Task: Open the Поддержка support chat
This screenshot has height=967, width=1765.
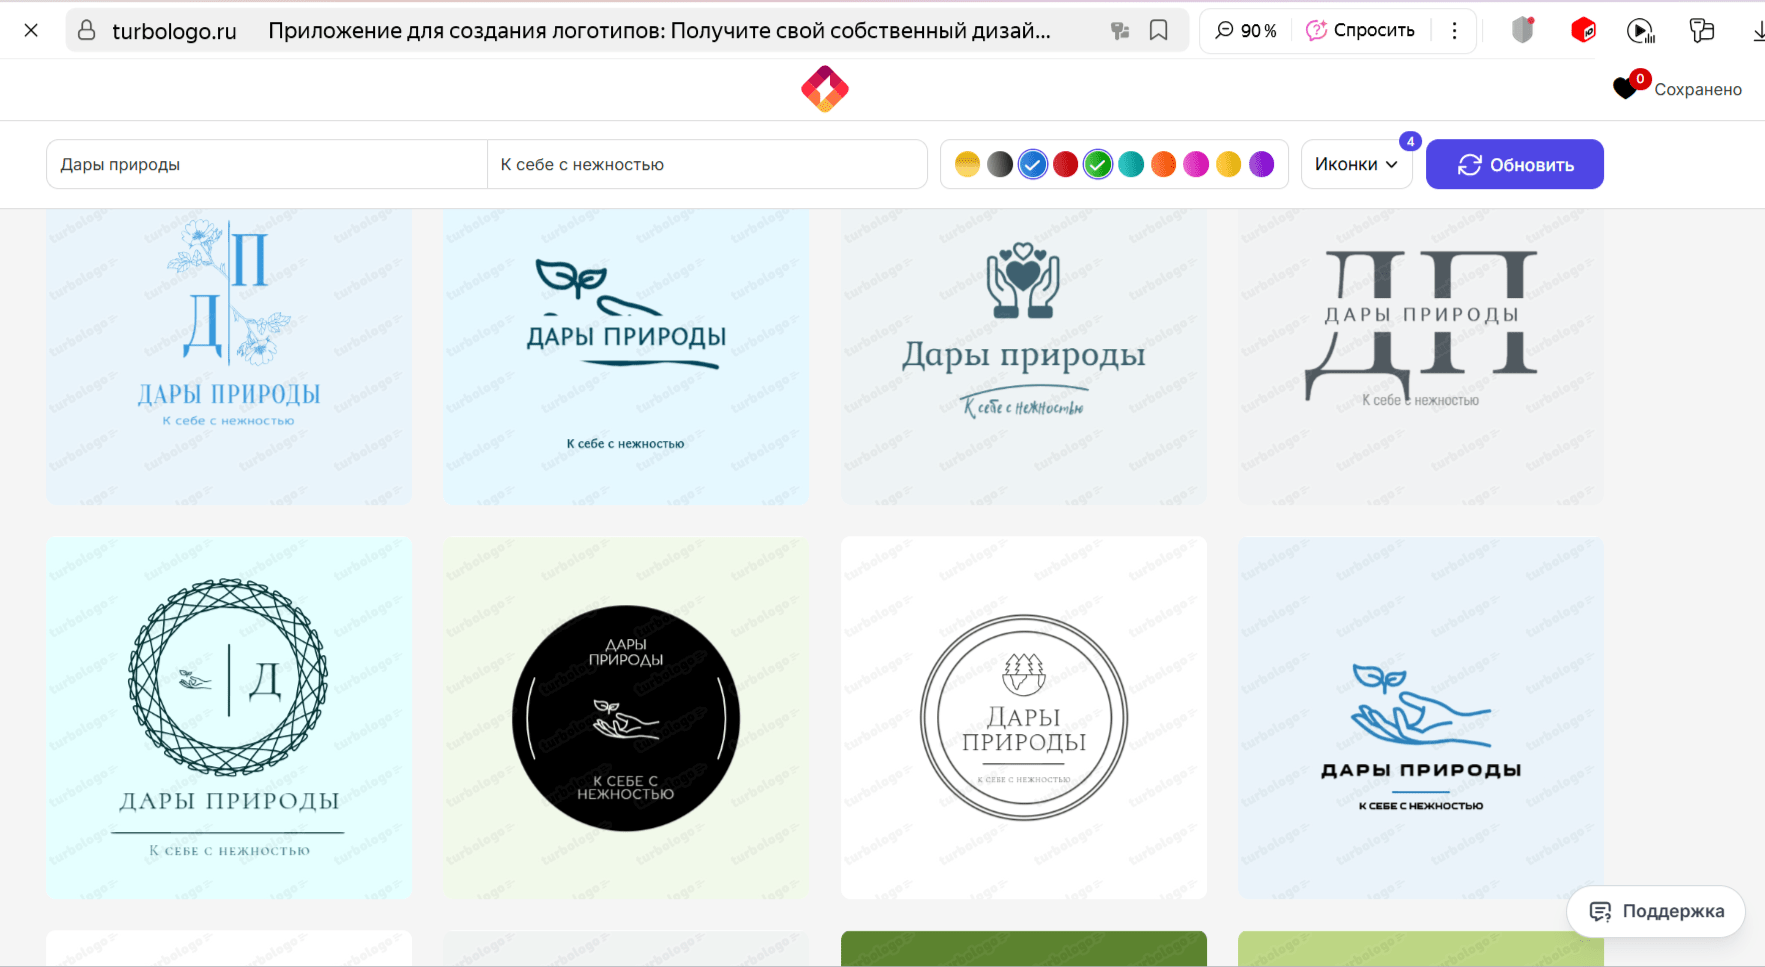Action: coord(1656,911)
